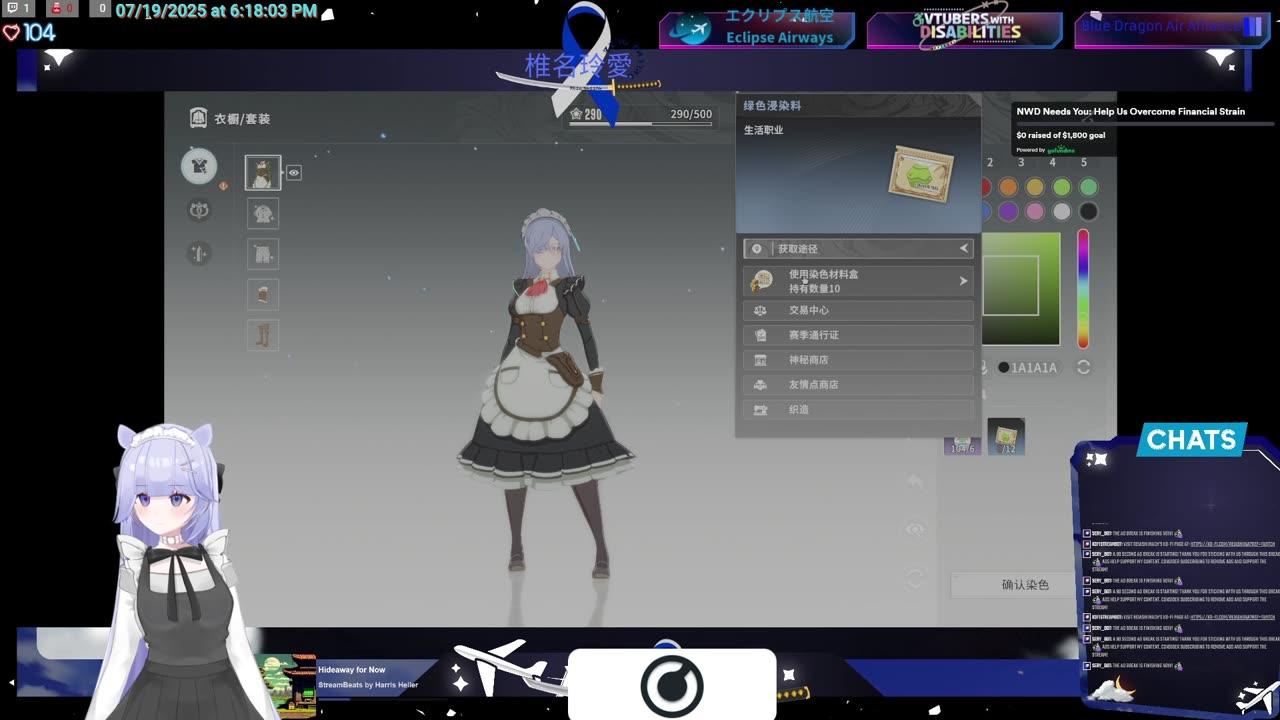This screenshot has height=720, width=1280.
Task: Click the rotate reset icon beside dye panel
Action: pyautogui.click(x=914, y=579)
